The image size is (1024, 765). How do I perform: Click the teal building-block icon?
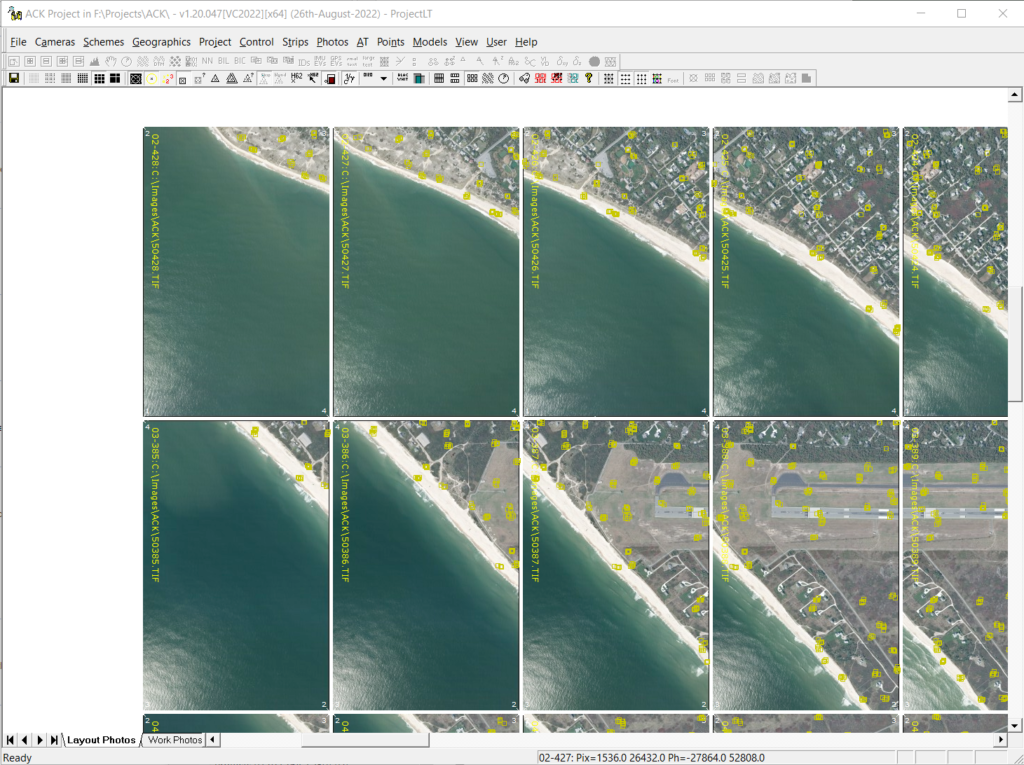point(419,78)
